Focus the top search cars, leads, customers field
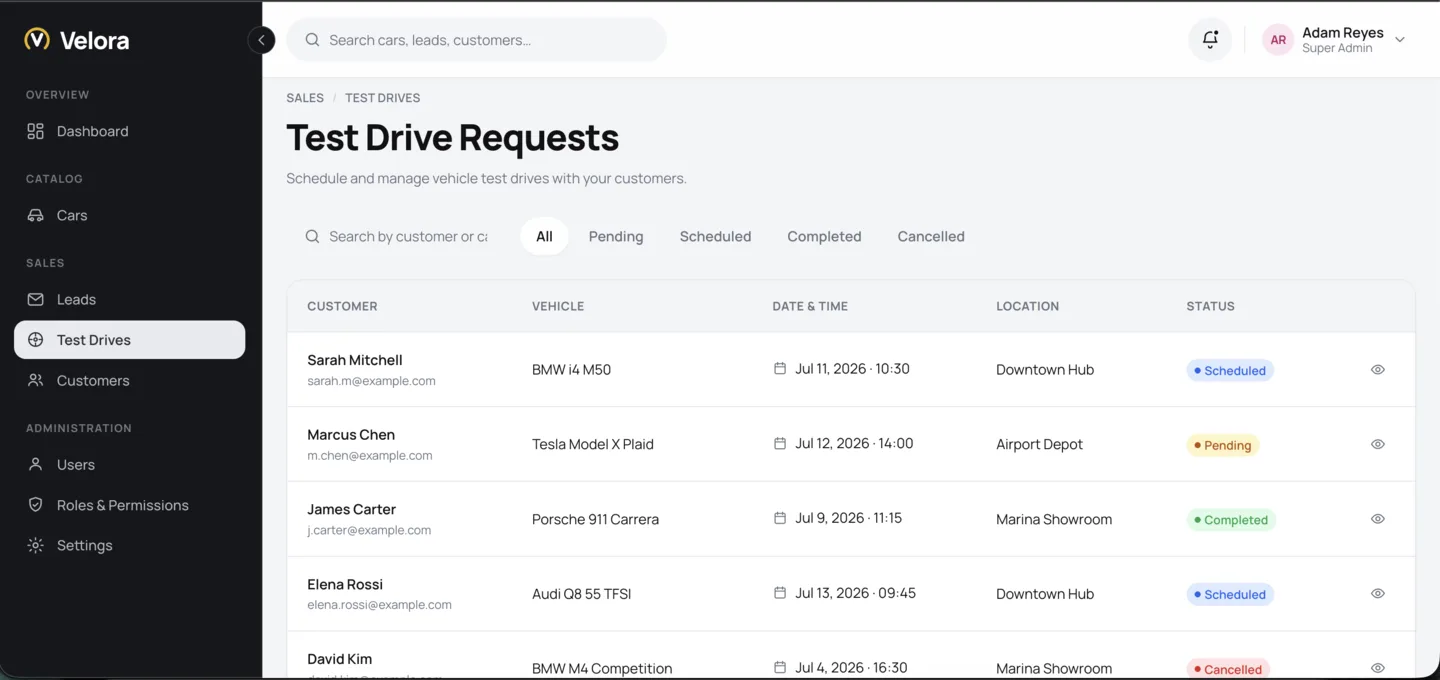 [476, 40]
